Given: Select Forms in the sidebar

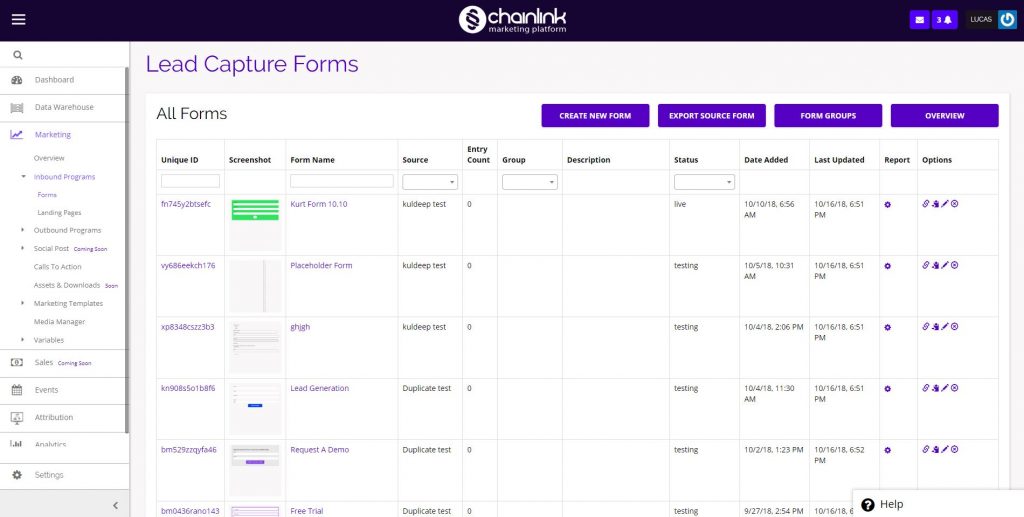Looking at the screenshot, I should pos(47,195).
